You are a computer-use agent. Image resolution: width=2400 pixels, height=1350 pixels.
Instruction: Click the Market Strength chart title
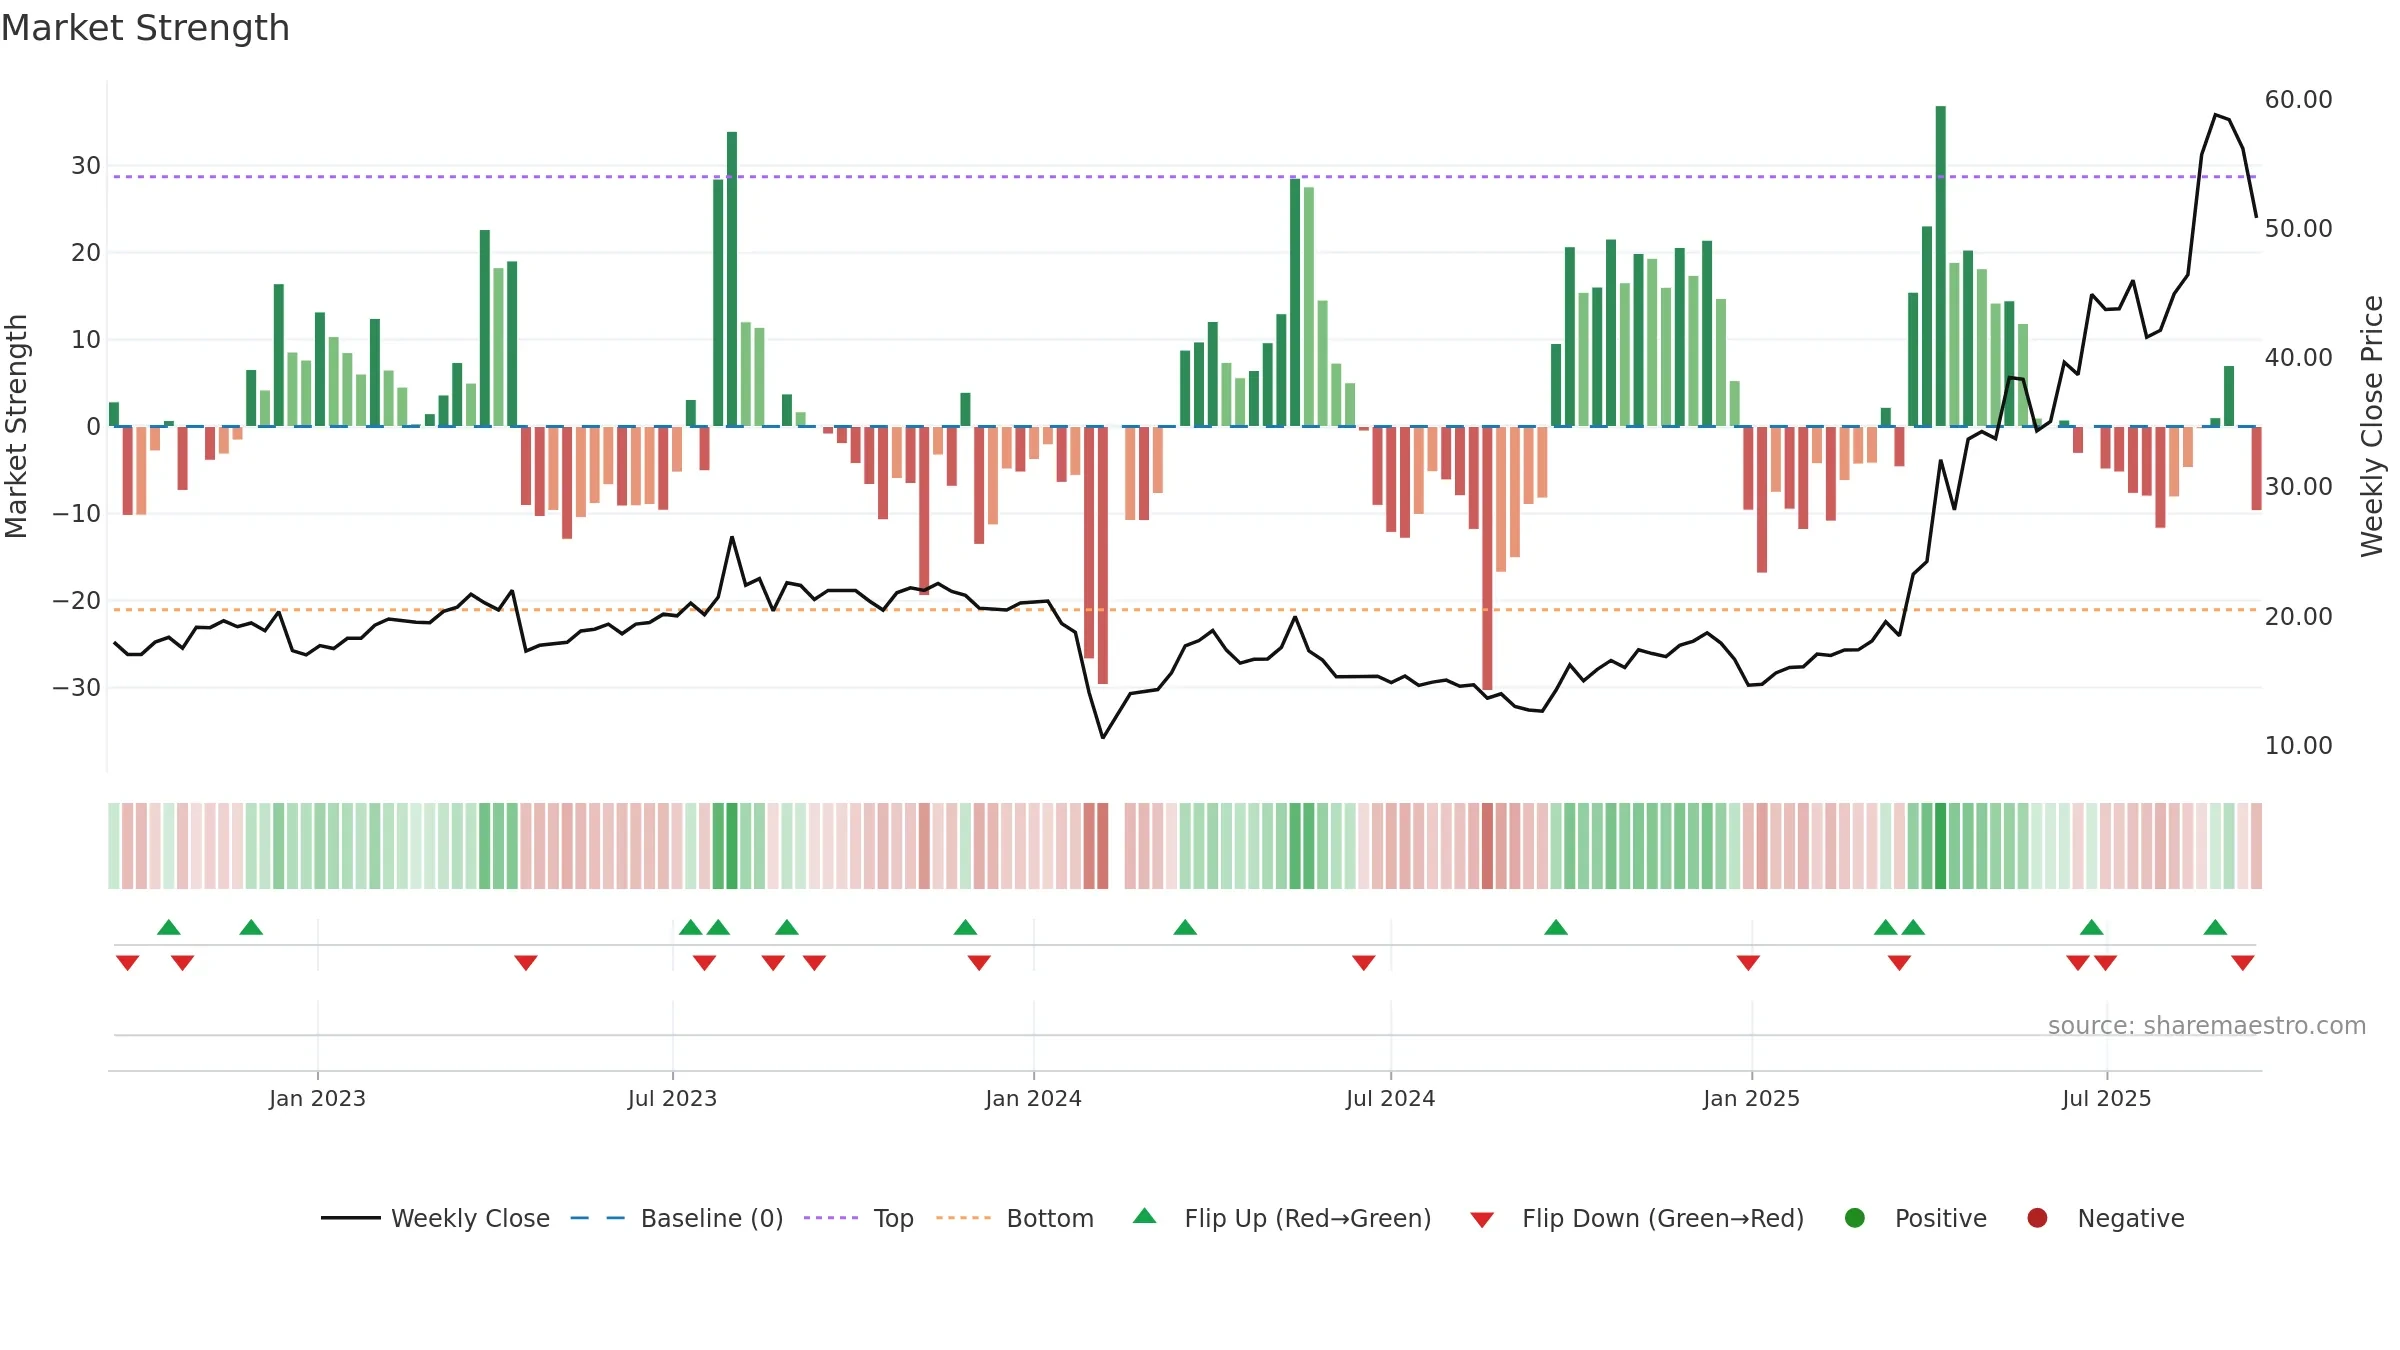tap(145, 28)
